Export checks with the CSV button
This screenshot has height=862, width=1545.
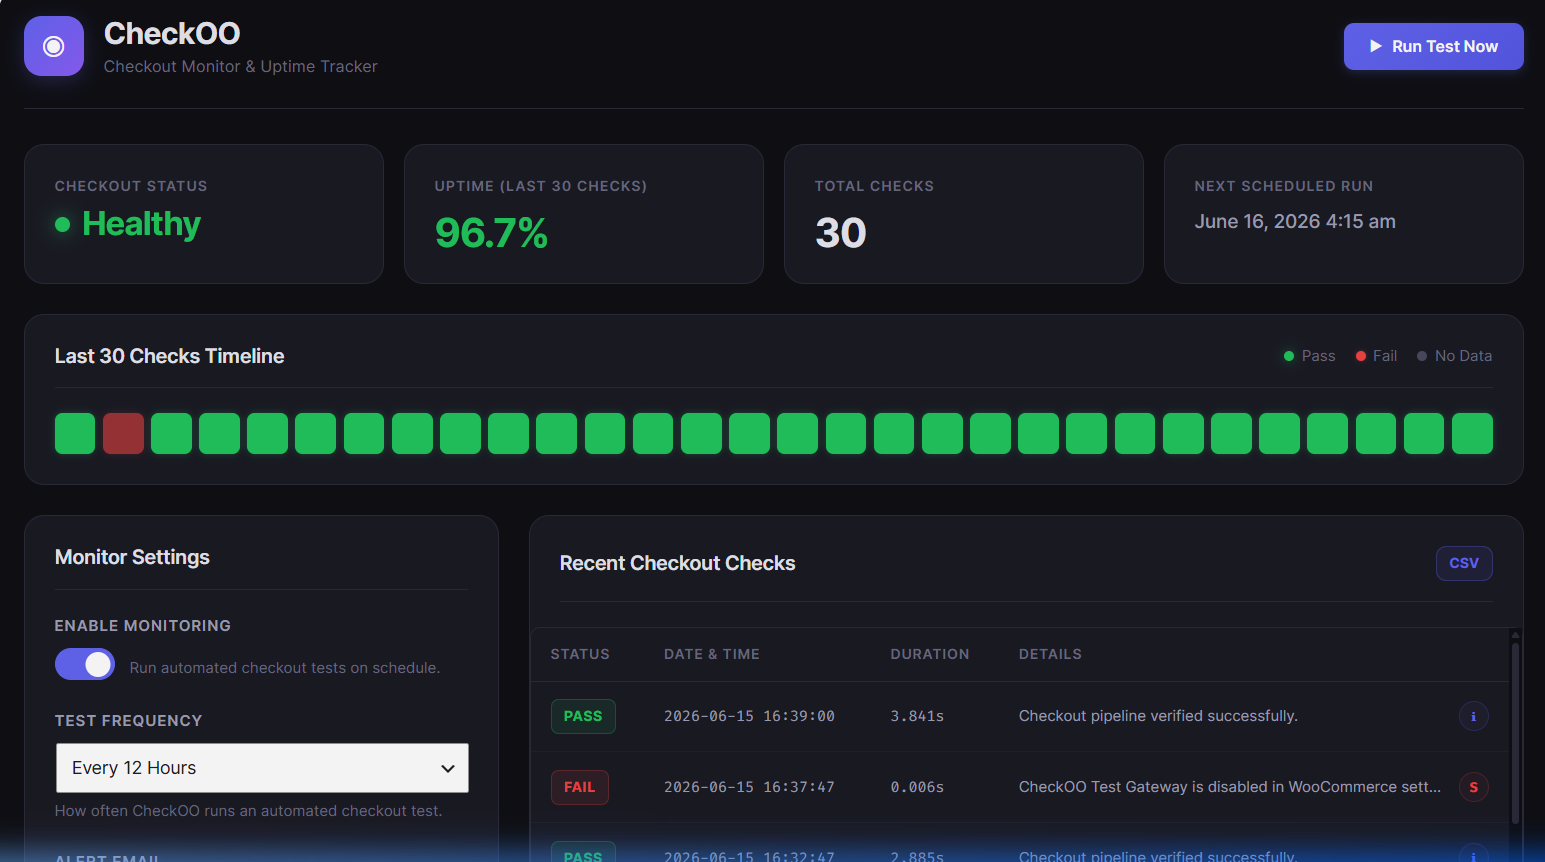click(x=1464, y=563)
